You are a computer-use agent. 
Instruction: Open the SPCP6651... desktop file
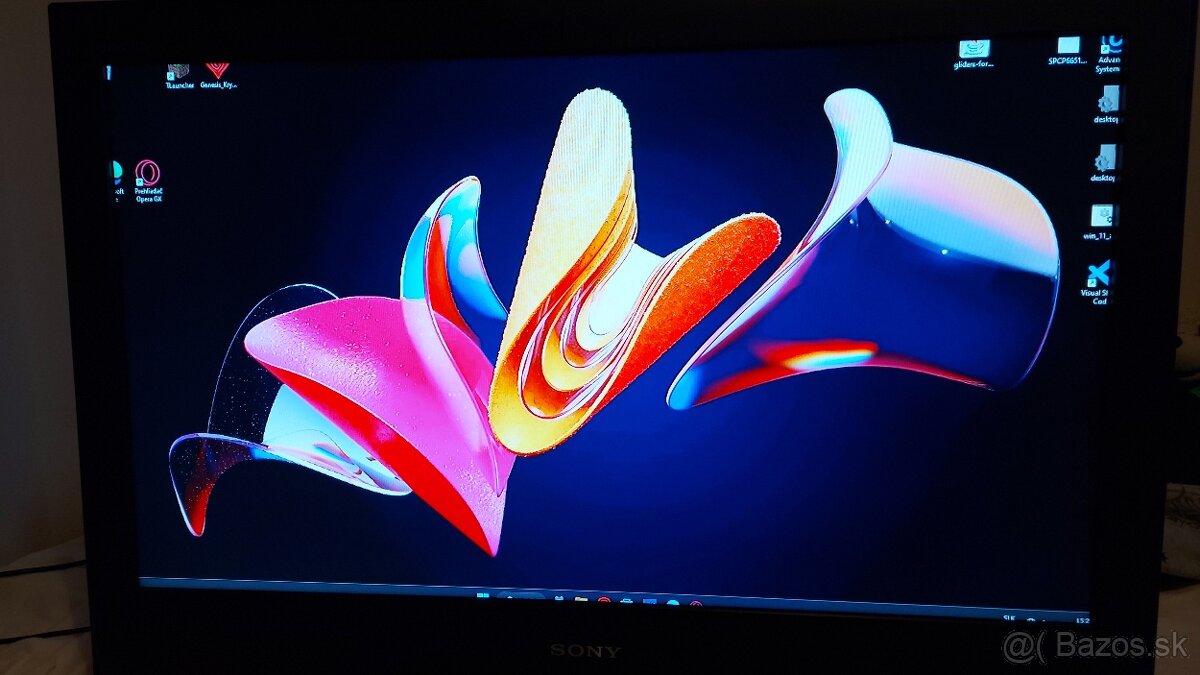pyautogui.click(x=1068, y=51)
